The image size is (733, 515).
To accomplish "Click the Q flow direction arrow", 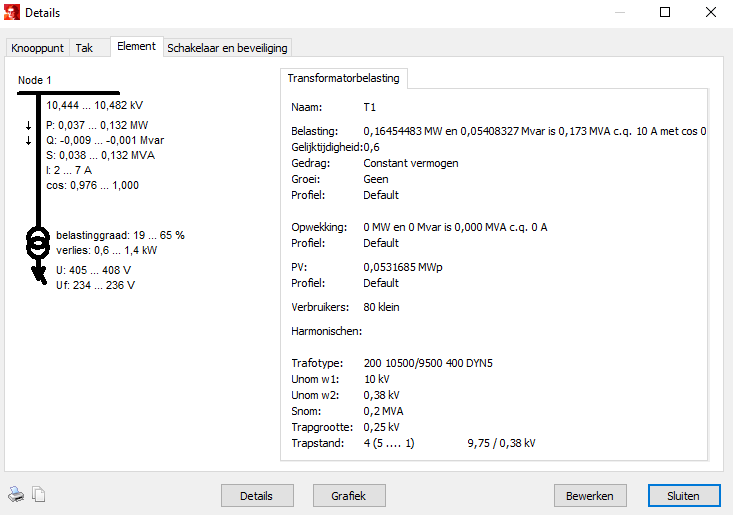I will coord(29,140).
